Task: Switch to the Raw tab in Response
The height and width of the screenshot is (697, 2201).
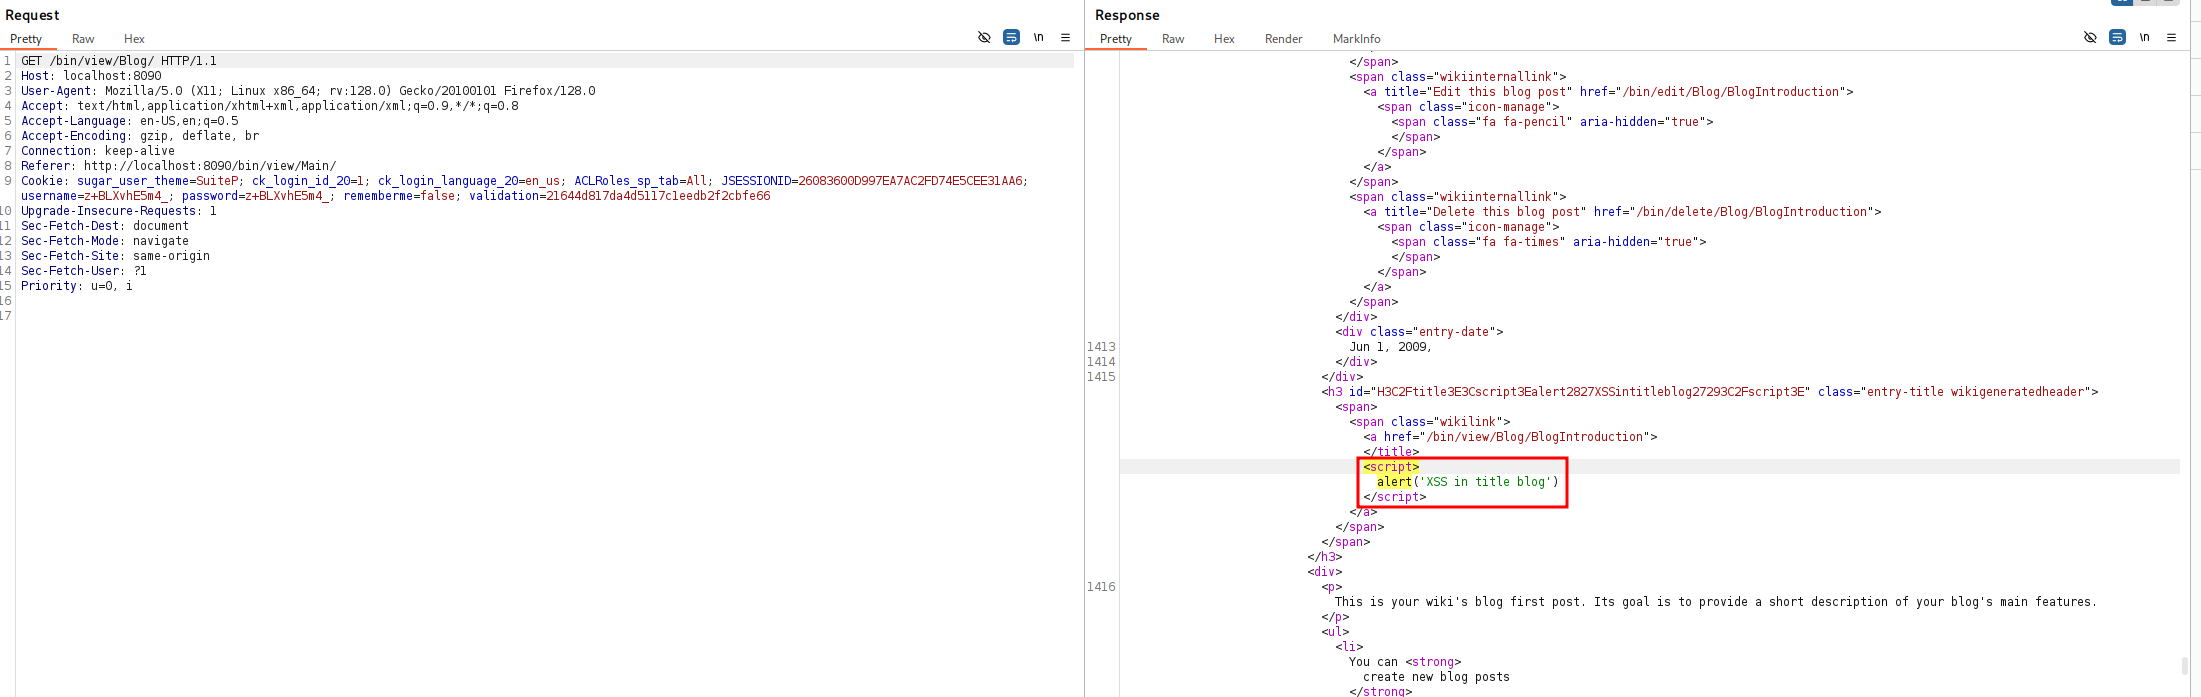Action: [1173, 39]
